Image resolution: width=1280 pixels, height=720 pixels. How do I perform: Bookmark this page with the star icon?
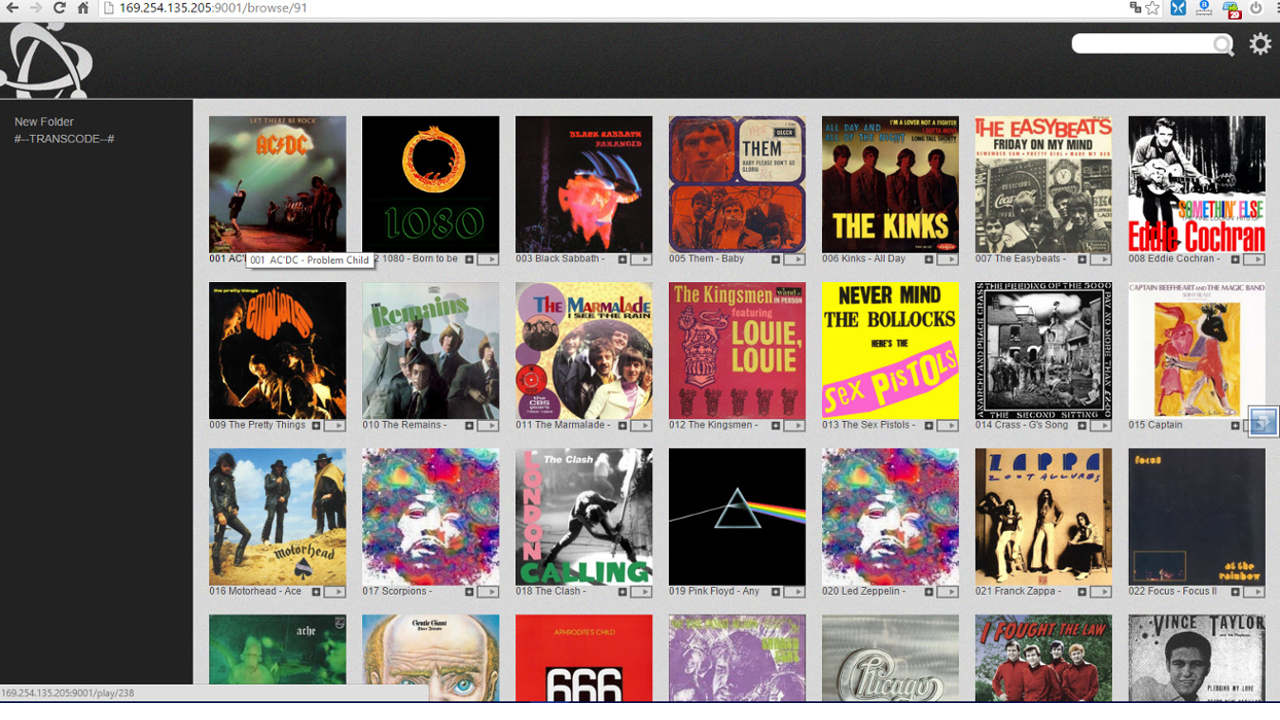1152,8
